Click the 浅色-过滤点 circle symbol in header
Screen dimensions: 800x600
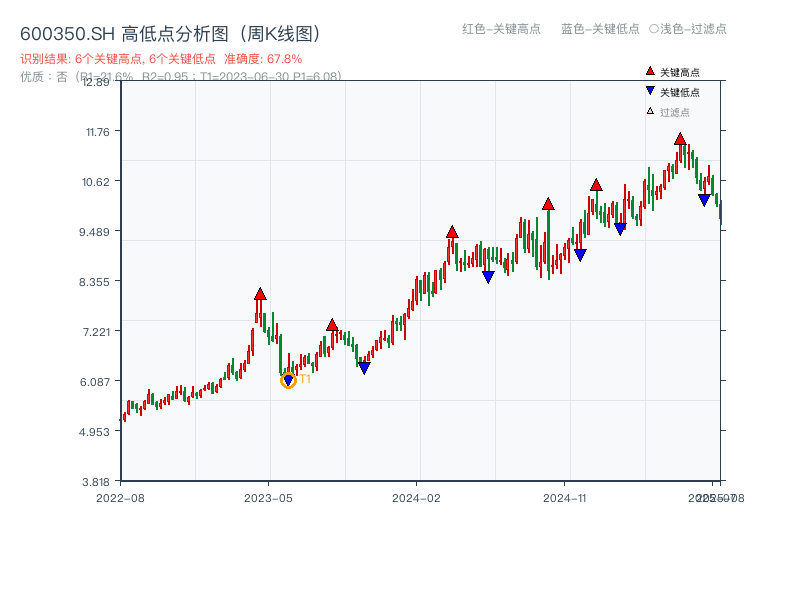click(x=654, y=29)
